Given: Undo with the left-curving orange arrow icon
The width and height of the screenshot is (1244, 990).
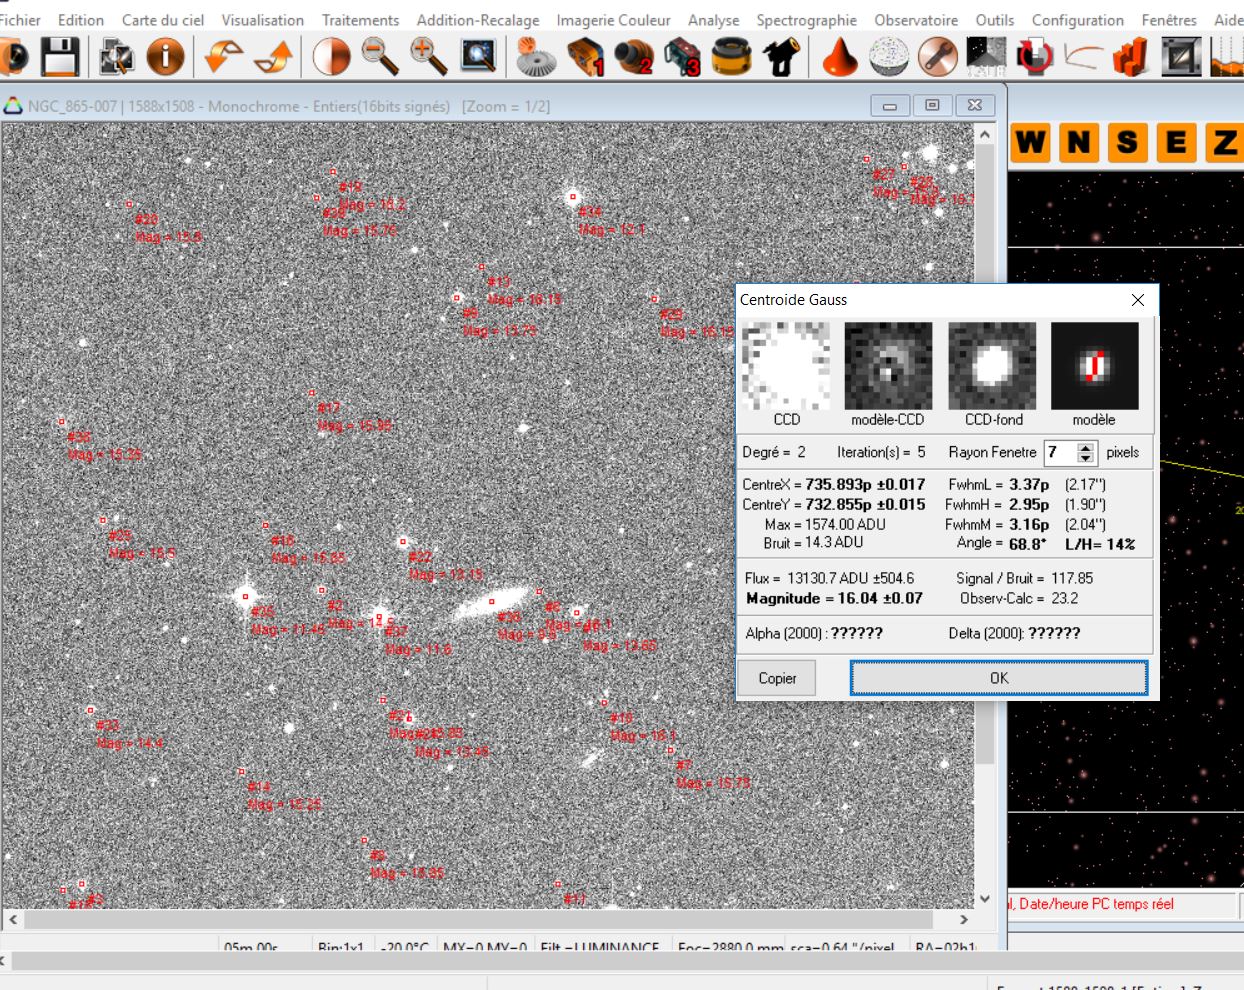Looking at the screenshot, I should [x=225, y=57].
